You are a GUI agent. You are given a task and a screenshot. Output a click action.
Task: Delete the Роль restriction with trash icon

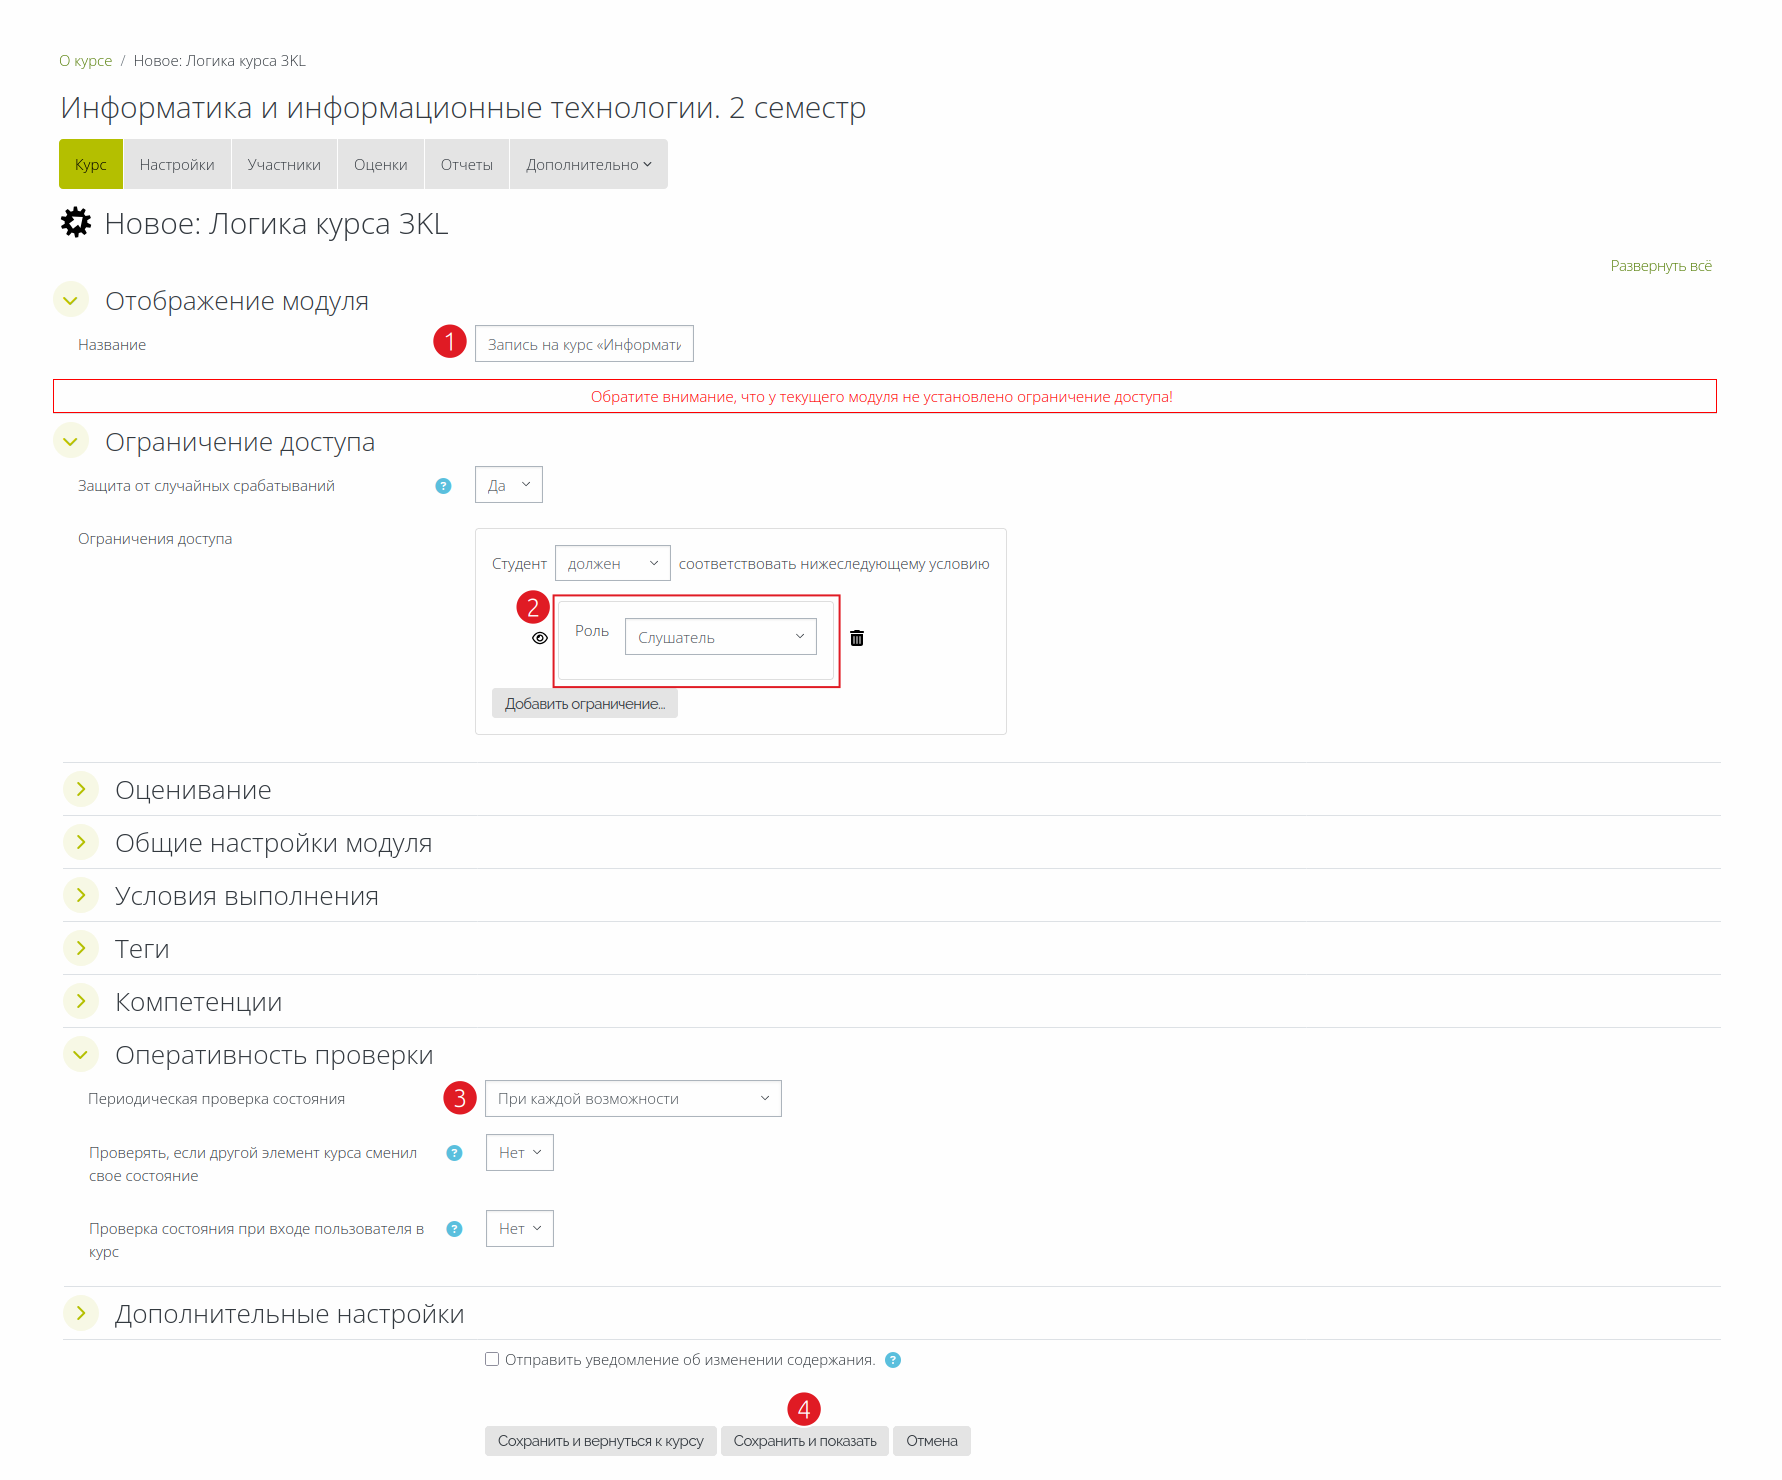857,638
